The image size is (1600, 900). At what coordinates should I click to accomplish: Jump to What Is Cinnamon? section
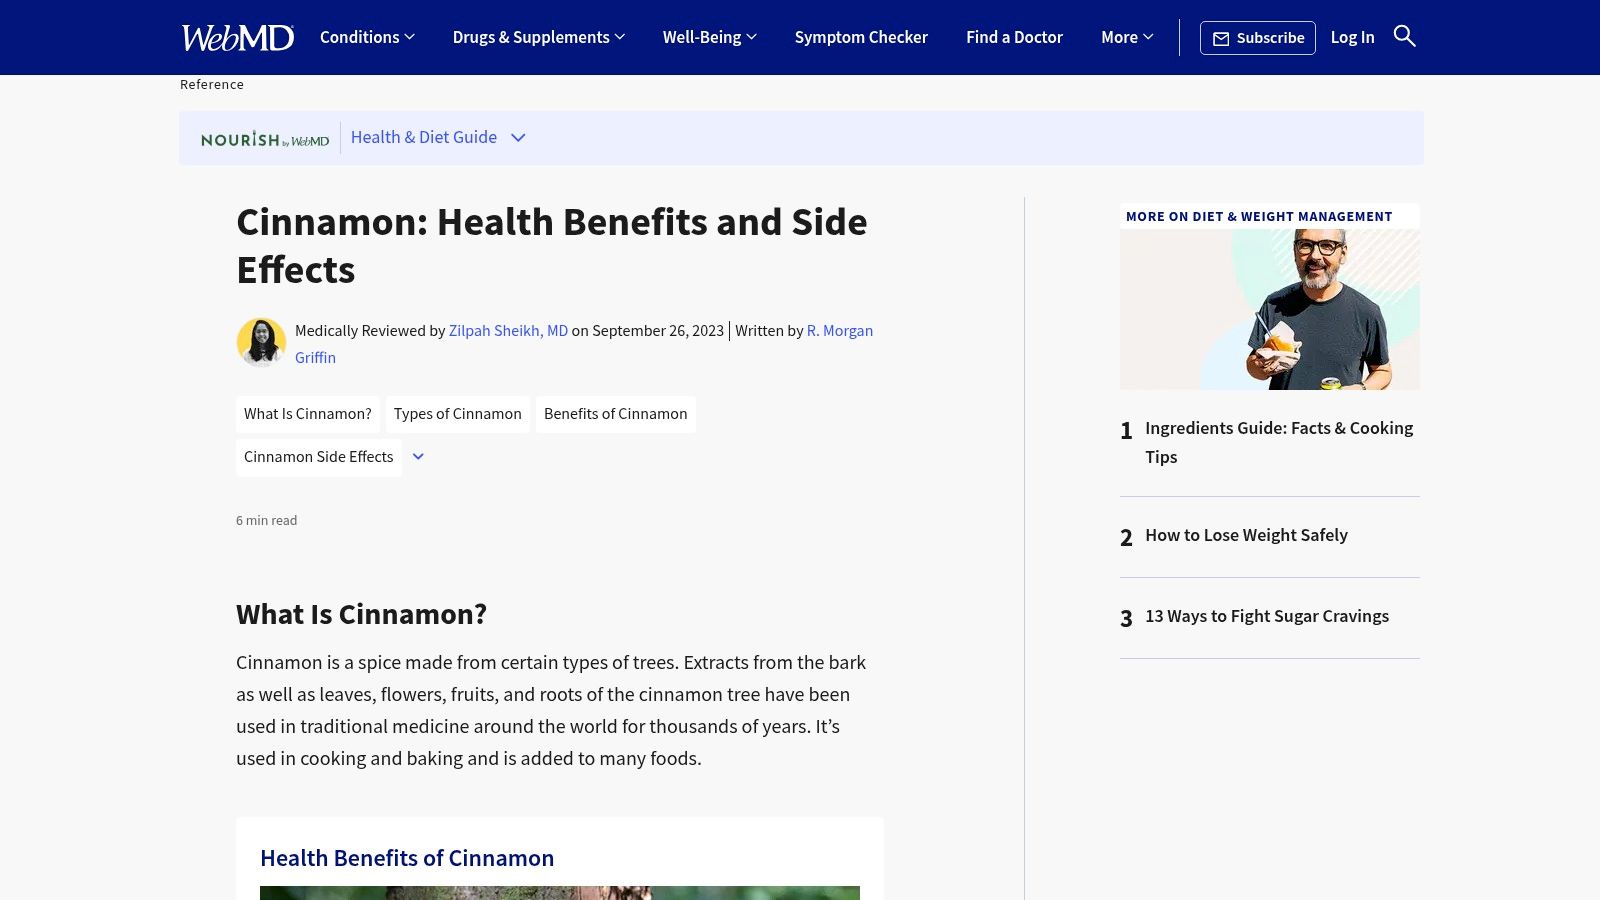click(x=308, y=414)
